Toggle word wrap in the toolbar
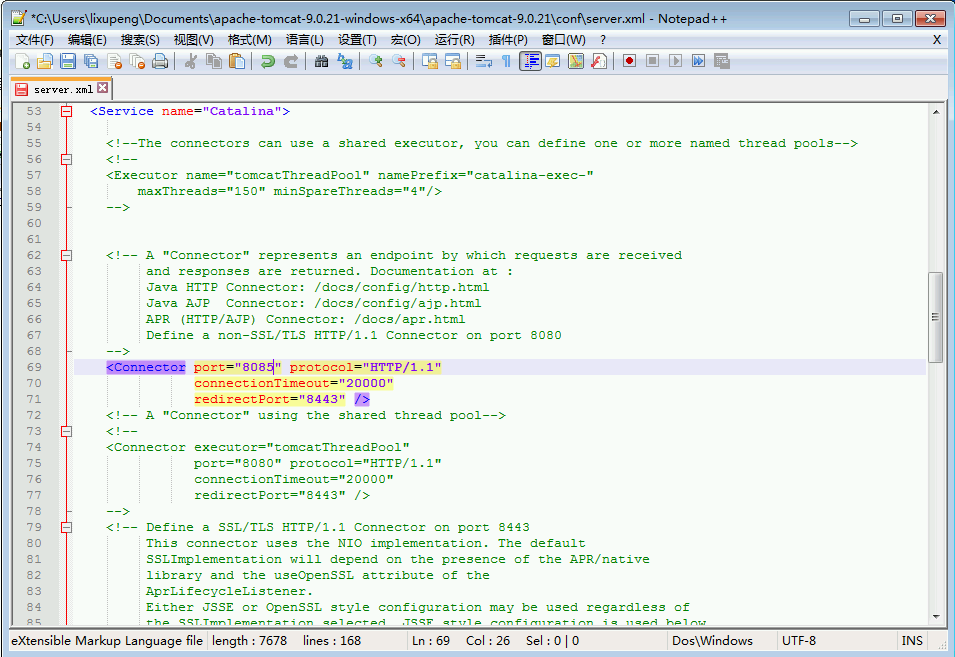Image resolution: width=955 pixels, height=657 pixels. (x=484, y=61)
